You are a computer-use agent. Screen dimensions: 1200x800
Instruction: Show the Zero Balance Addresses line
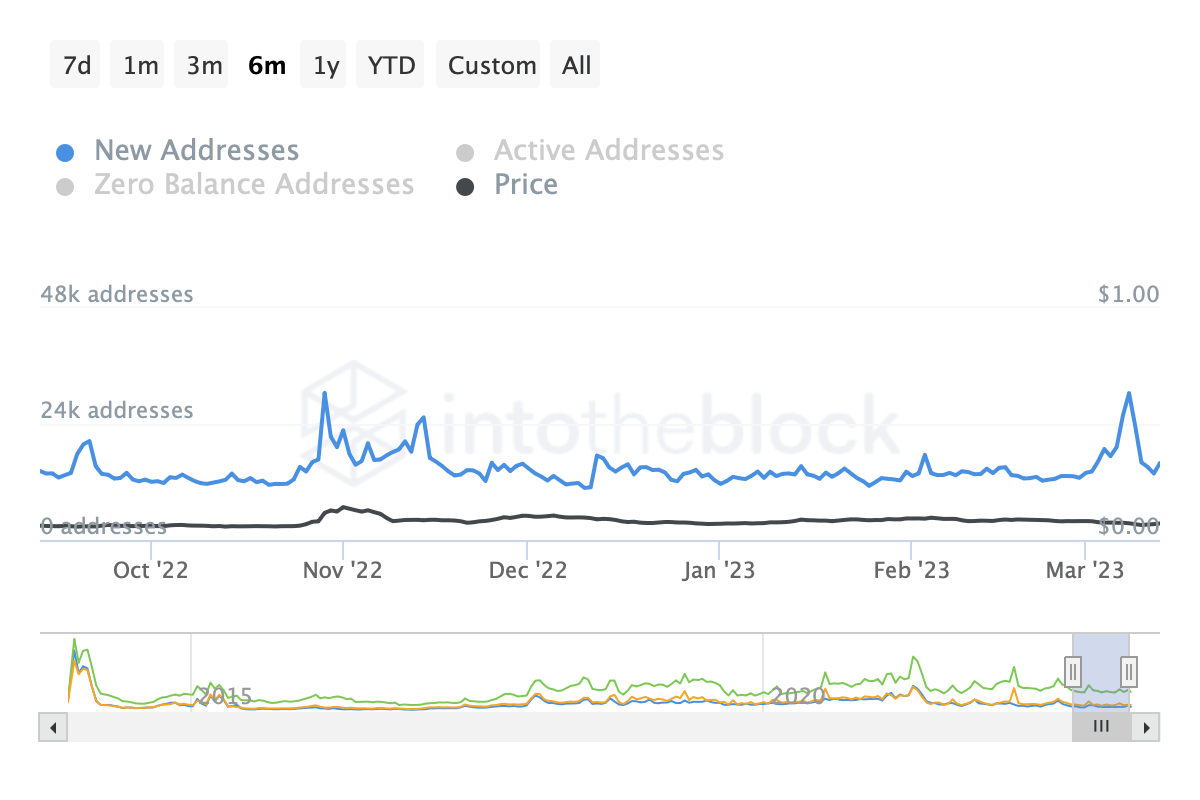pyautogui.click(x=255, y=184)
